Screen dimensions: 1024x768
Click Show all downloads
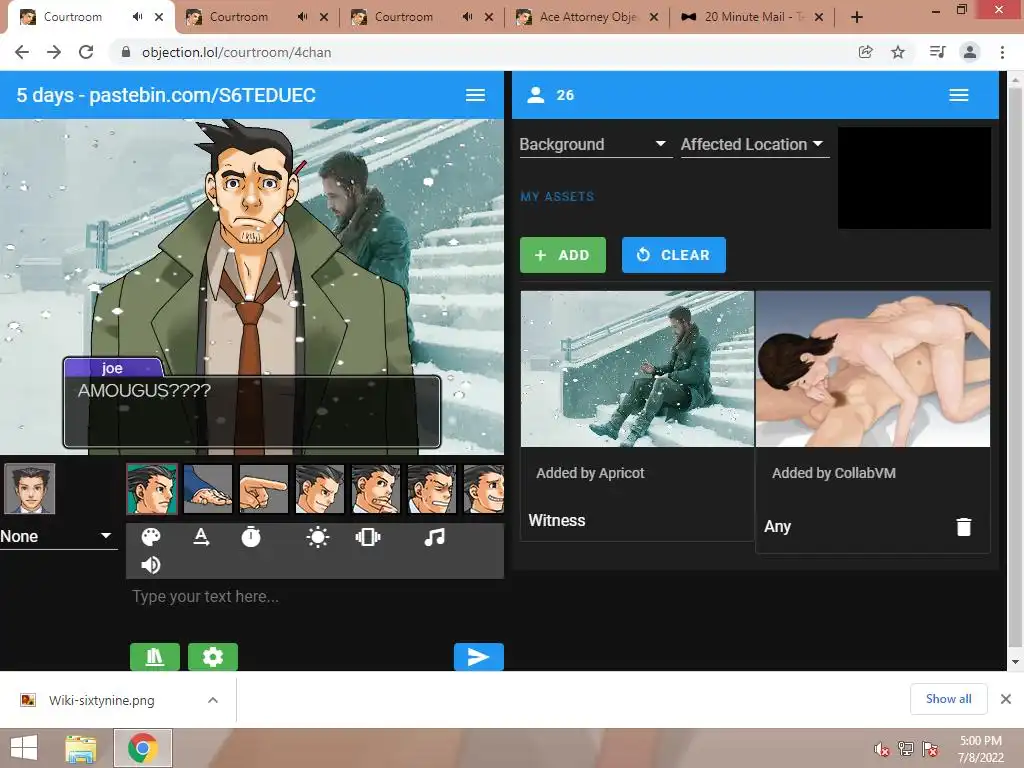click(x=948, y=699)
